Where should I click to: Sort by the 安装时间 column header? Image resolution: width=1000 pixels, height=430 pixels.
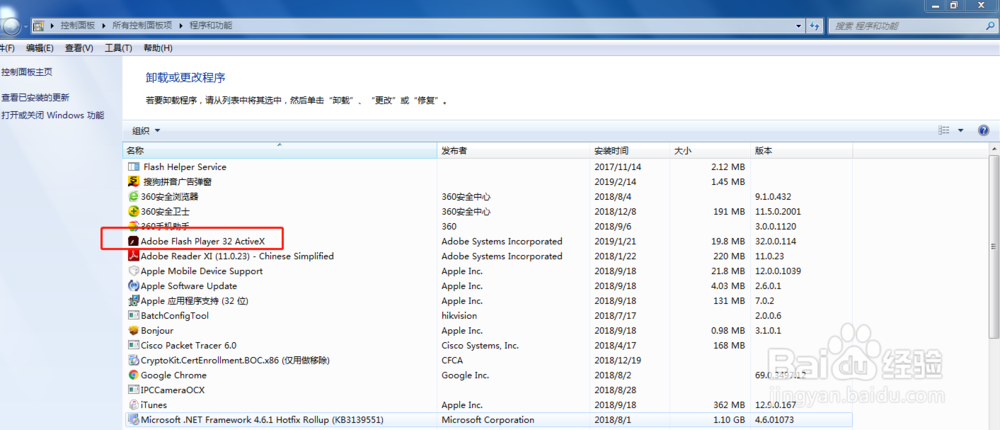point(630,151)
